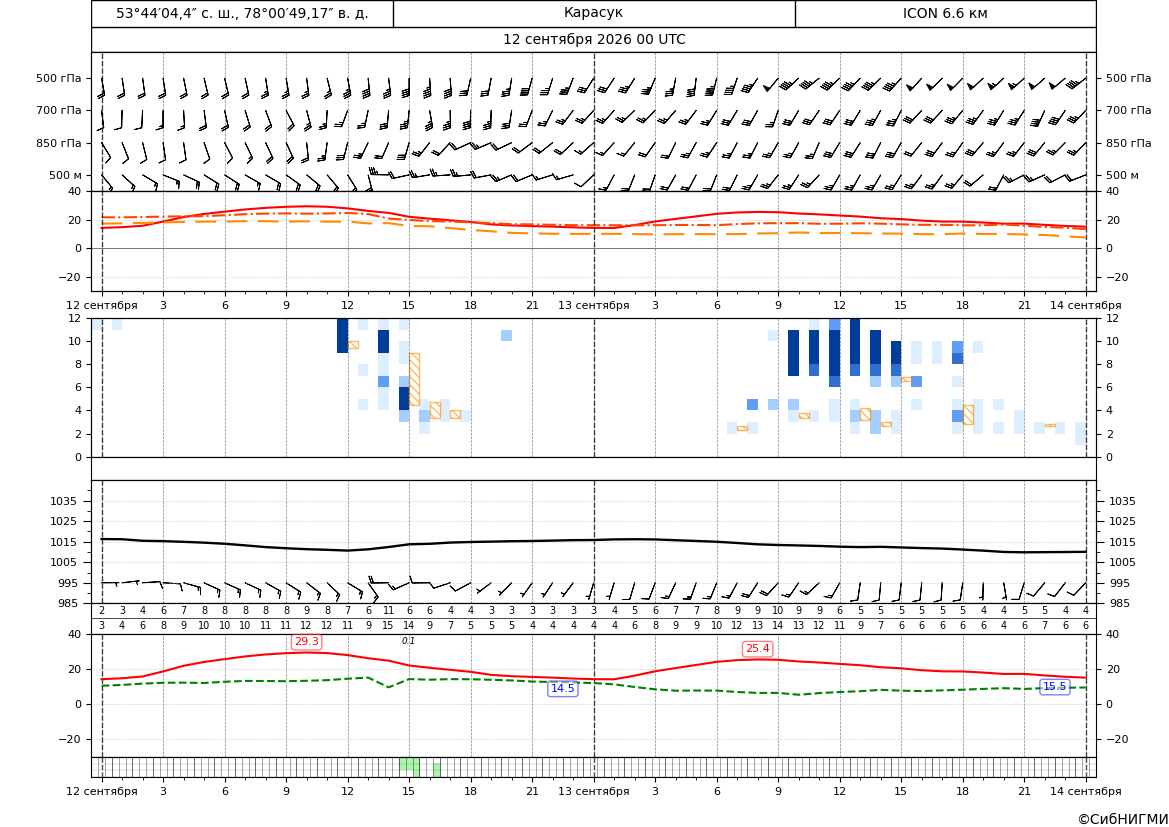
Task: Click the 12 сентября 2026 00 UTC header
Action: (x=593, y=40)
